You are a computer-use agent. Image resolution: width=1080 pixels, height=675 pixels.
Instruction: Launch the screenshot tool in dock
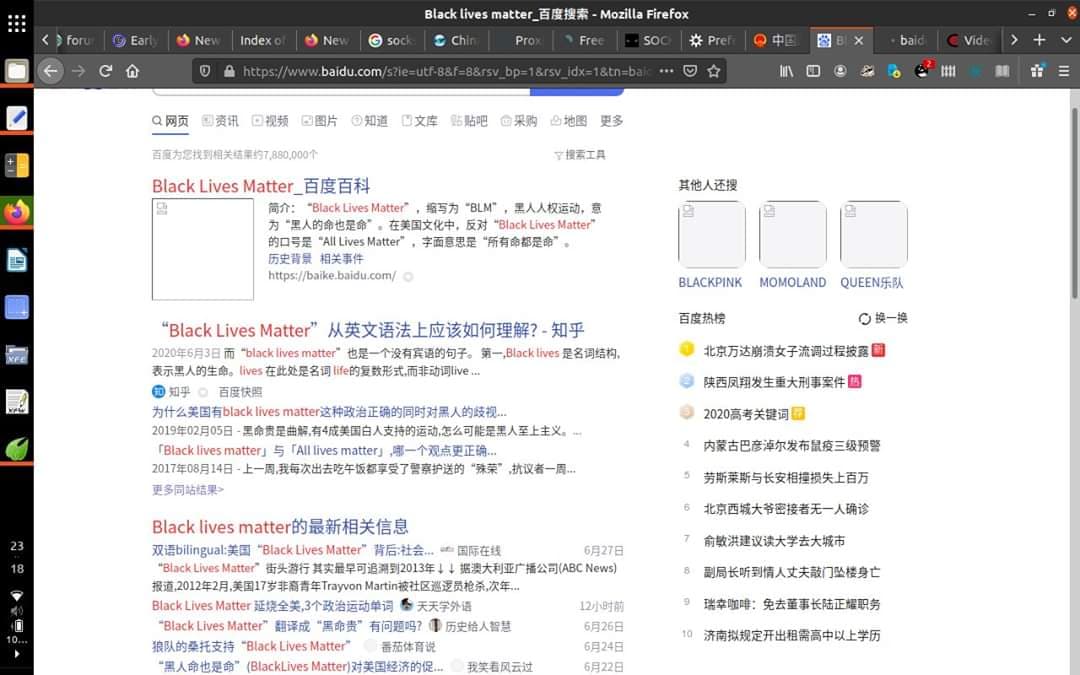[17, 307]
